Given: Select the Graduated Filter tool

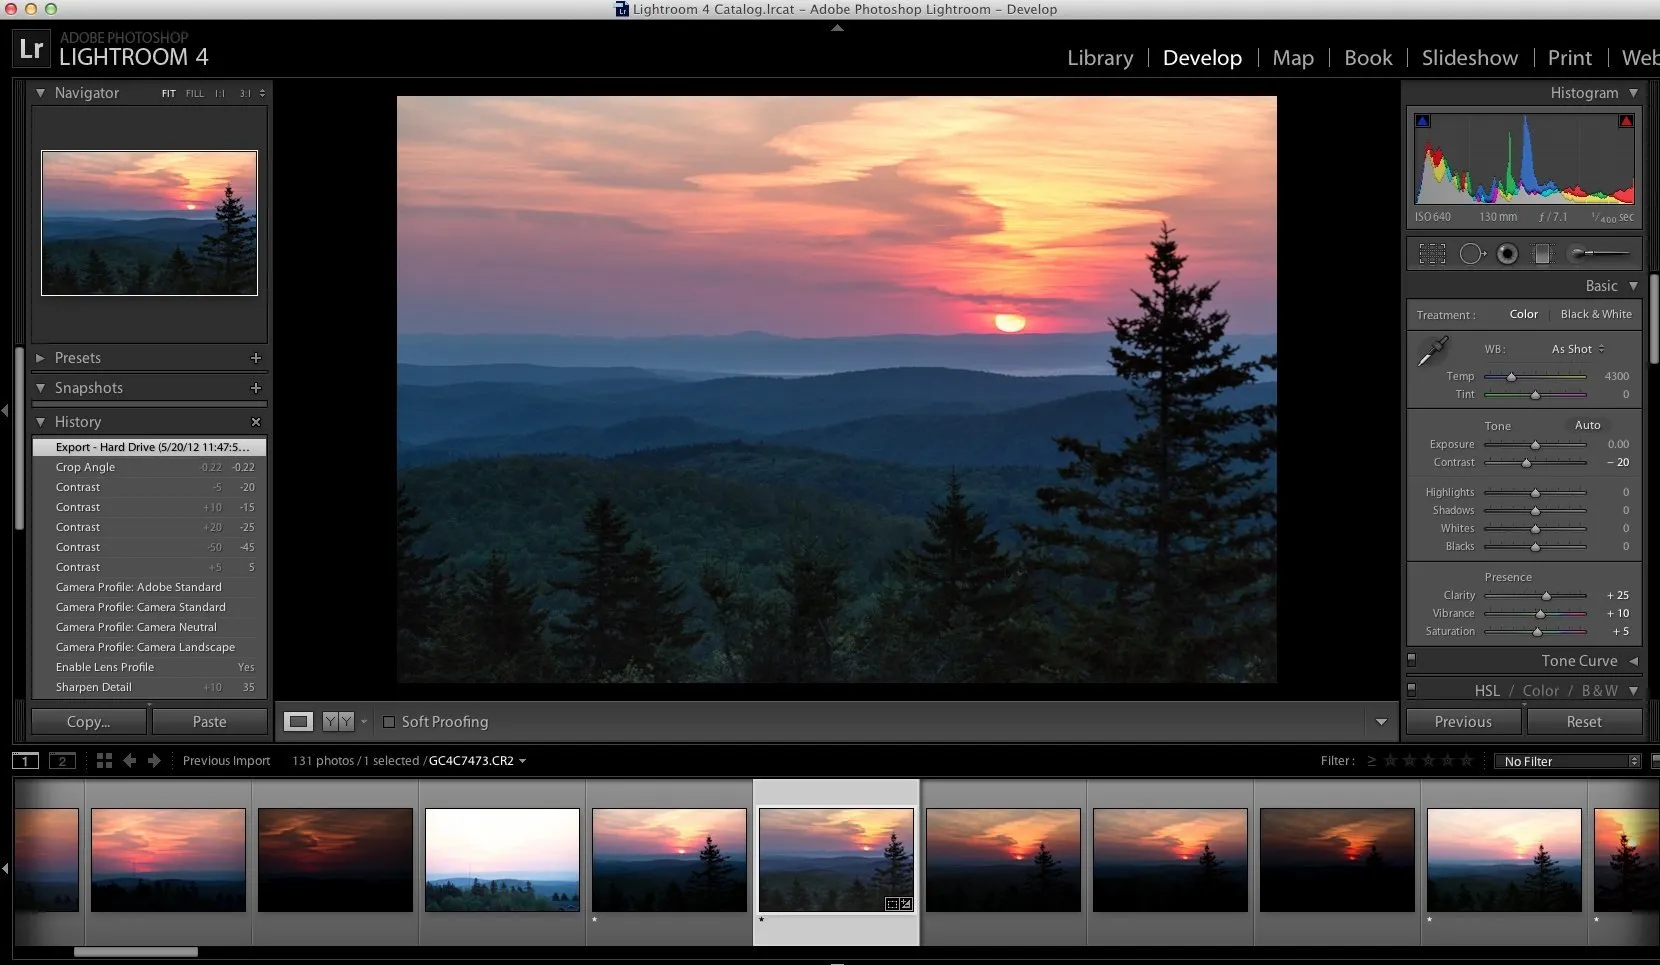Looking at the screenshot, I should coord(1543,253).
